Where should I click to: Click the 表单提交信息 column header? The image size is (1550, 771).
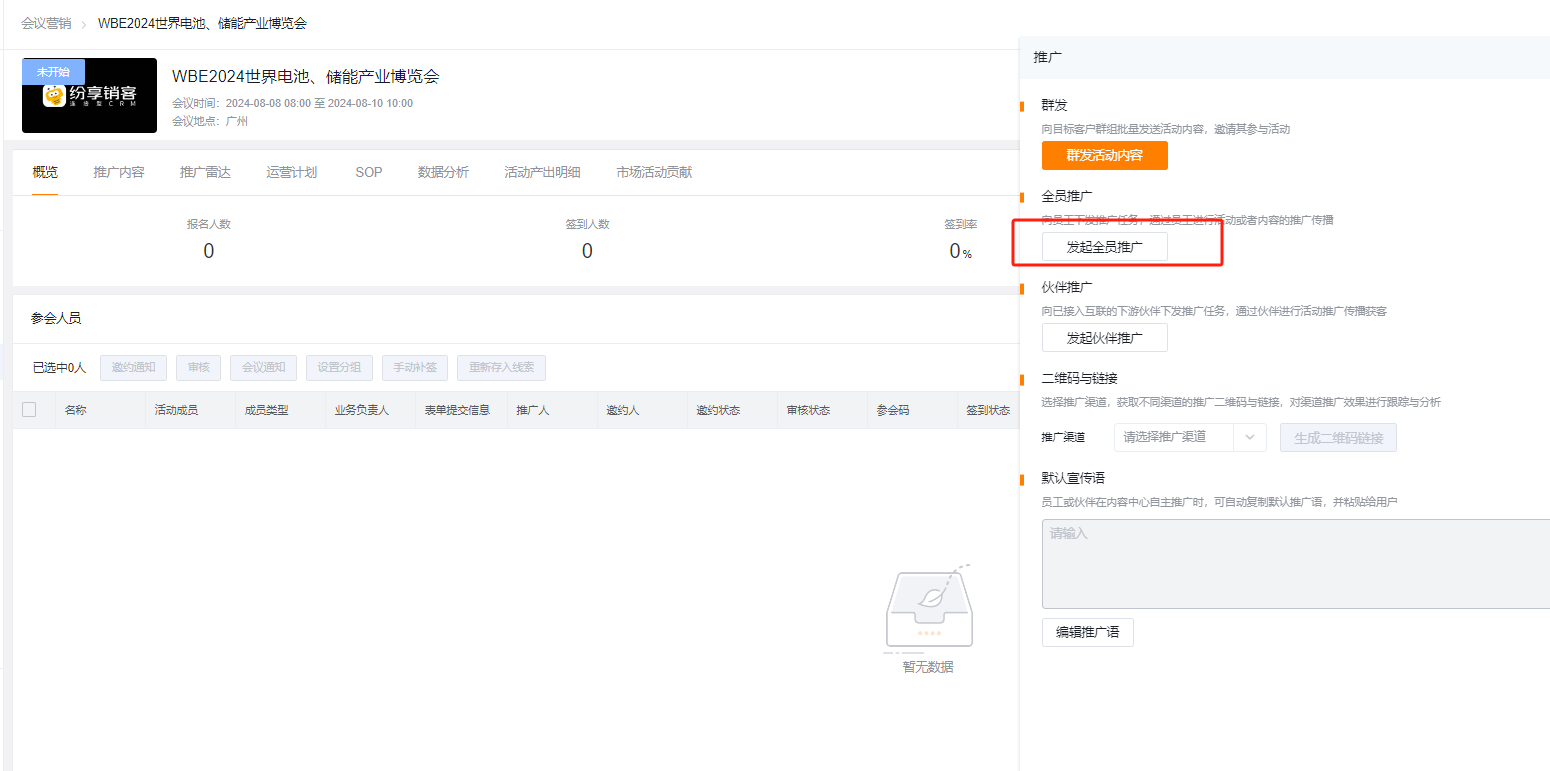[x=457, y=410]
